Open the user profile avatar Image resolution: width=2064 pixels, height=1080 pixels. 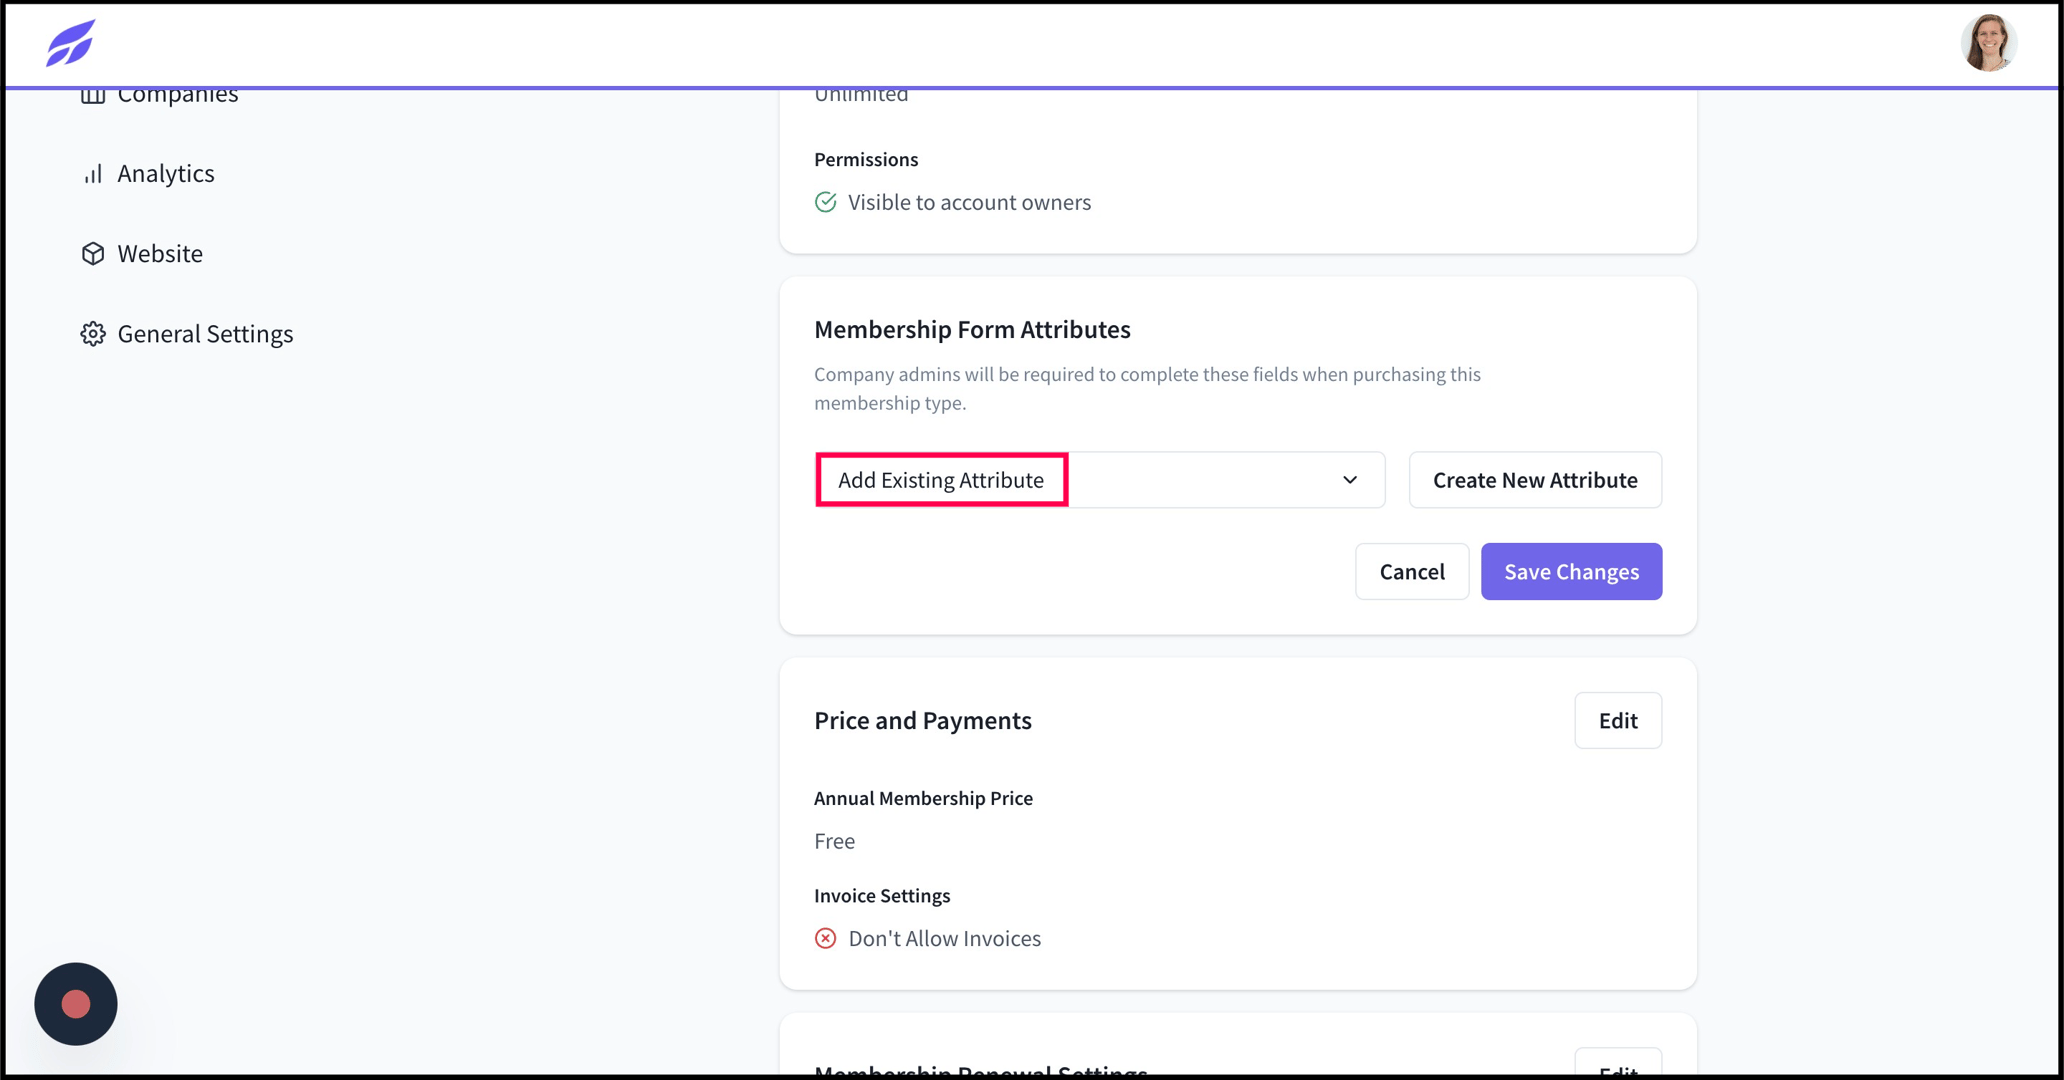click(1988, 43)
